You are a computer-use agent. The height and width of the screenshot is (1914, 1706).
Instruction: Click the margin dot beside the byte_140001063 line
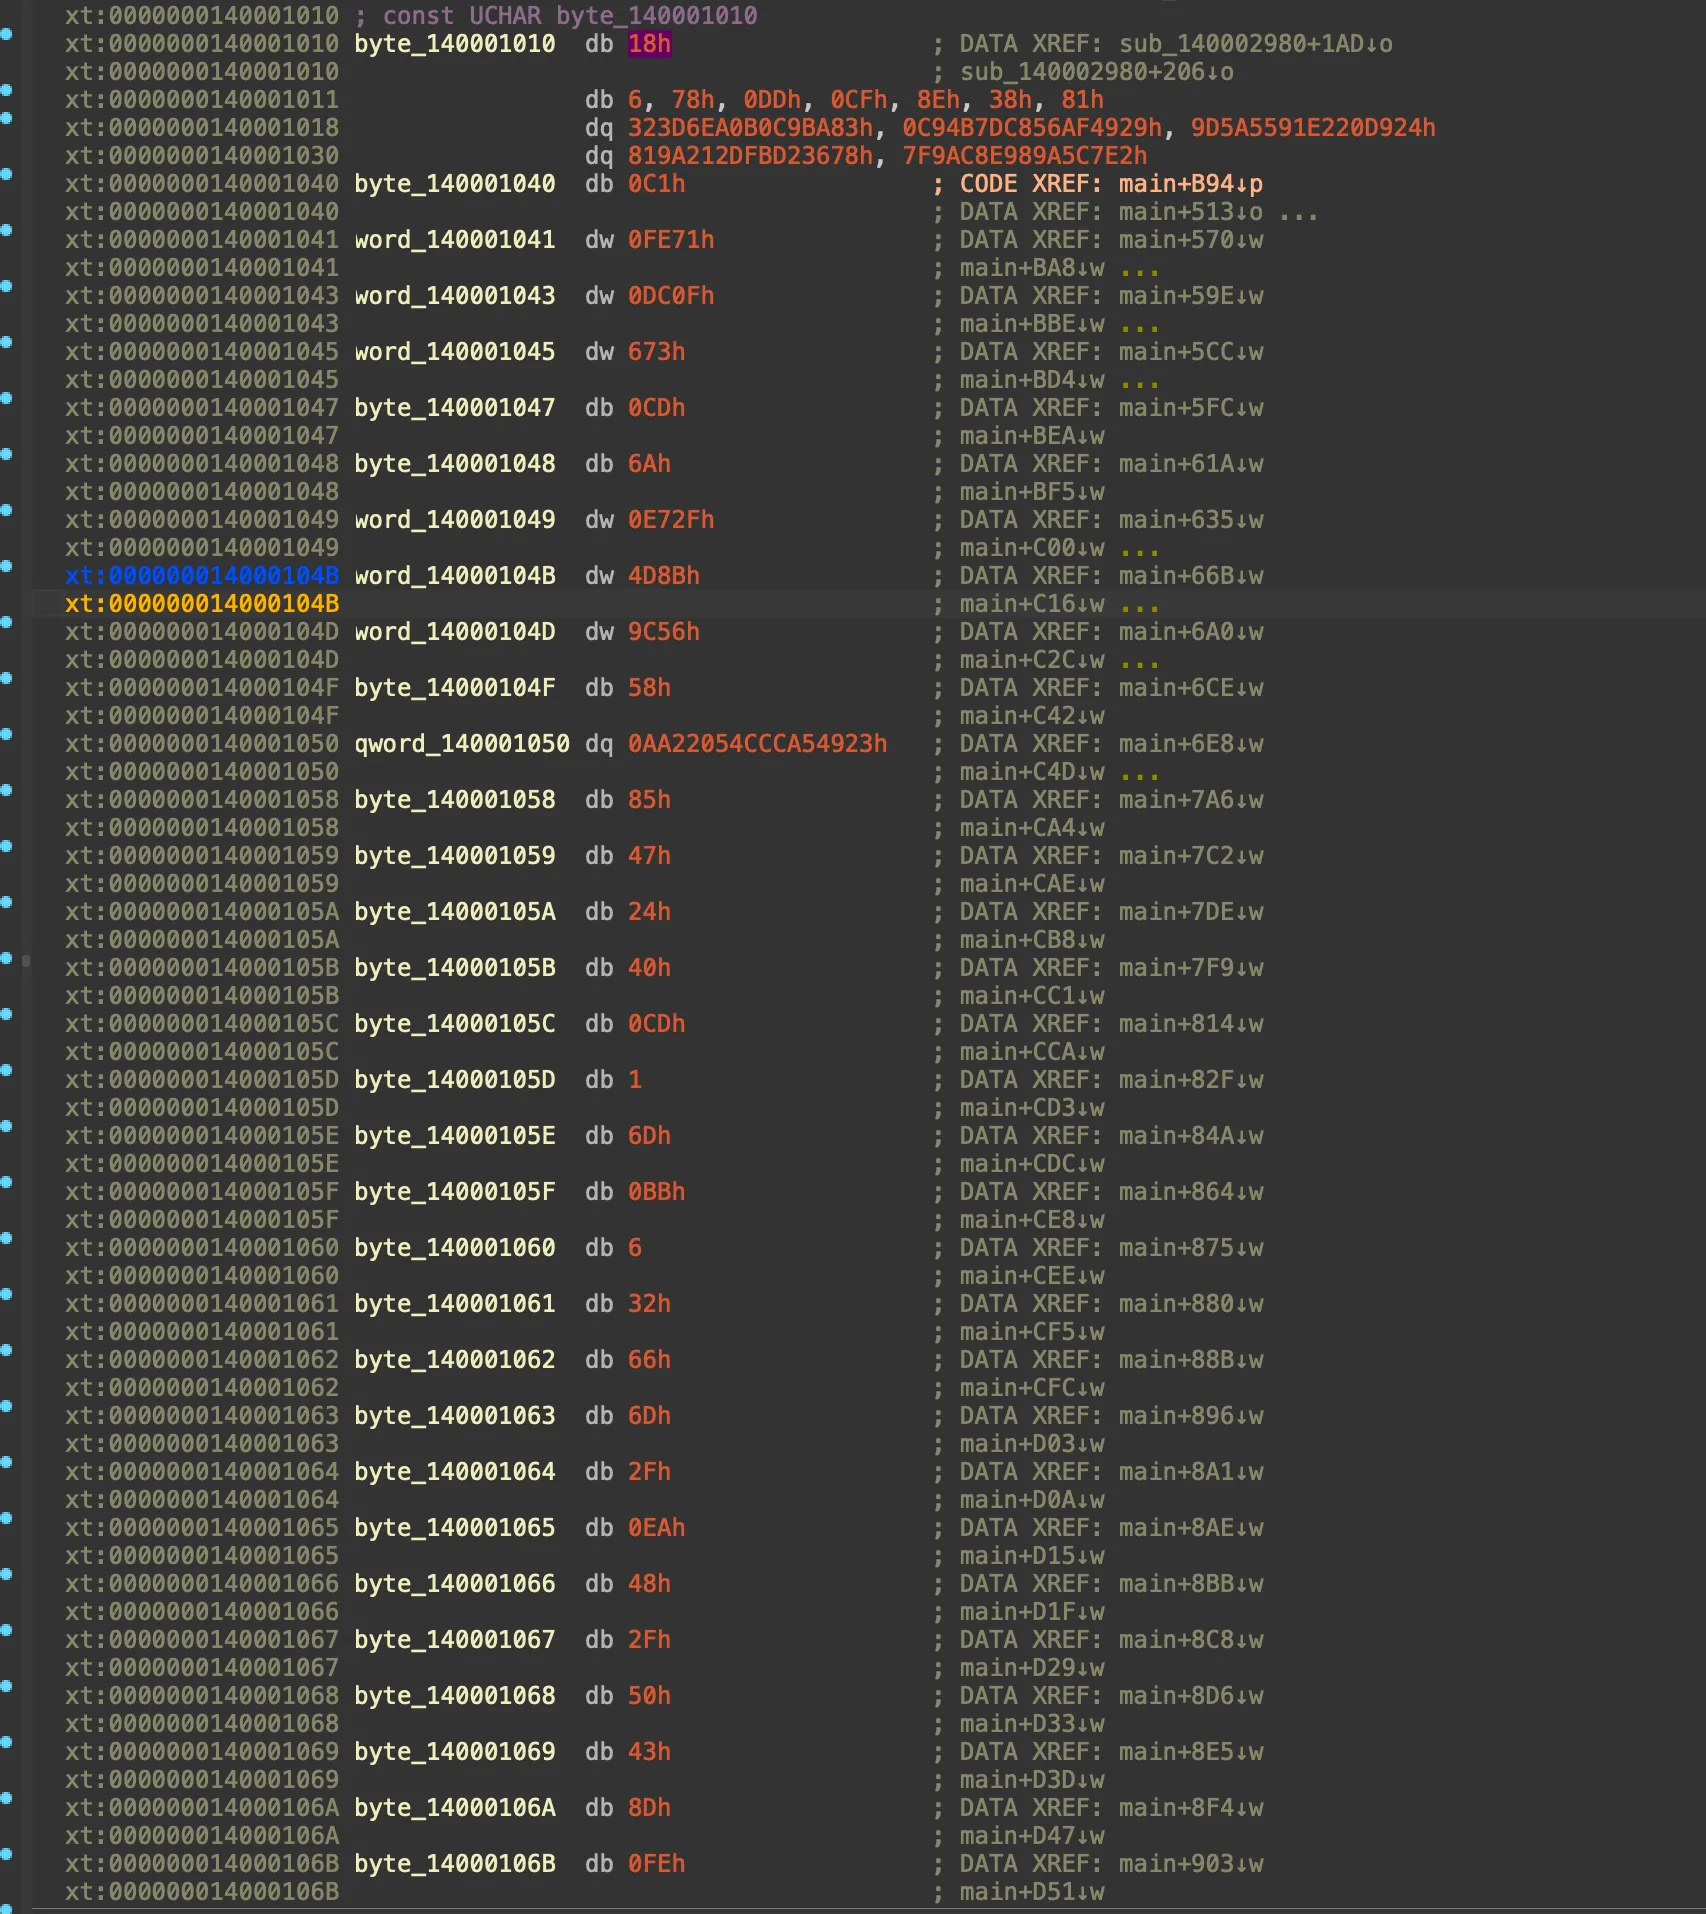[x=7, y=1406]
